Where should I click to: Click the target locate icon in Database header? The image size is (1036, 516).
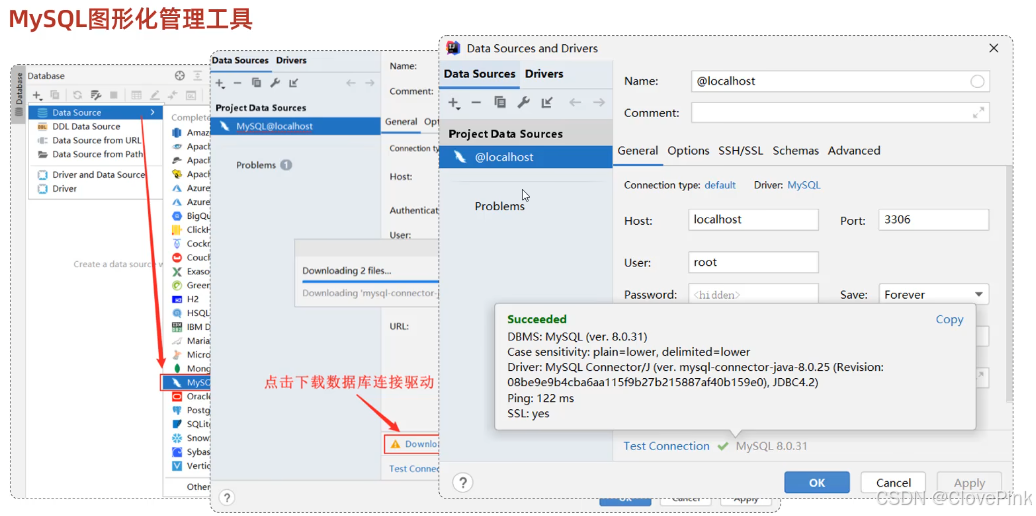(179, 76)
